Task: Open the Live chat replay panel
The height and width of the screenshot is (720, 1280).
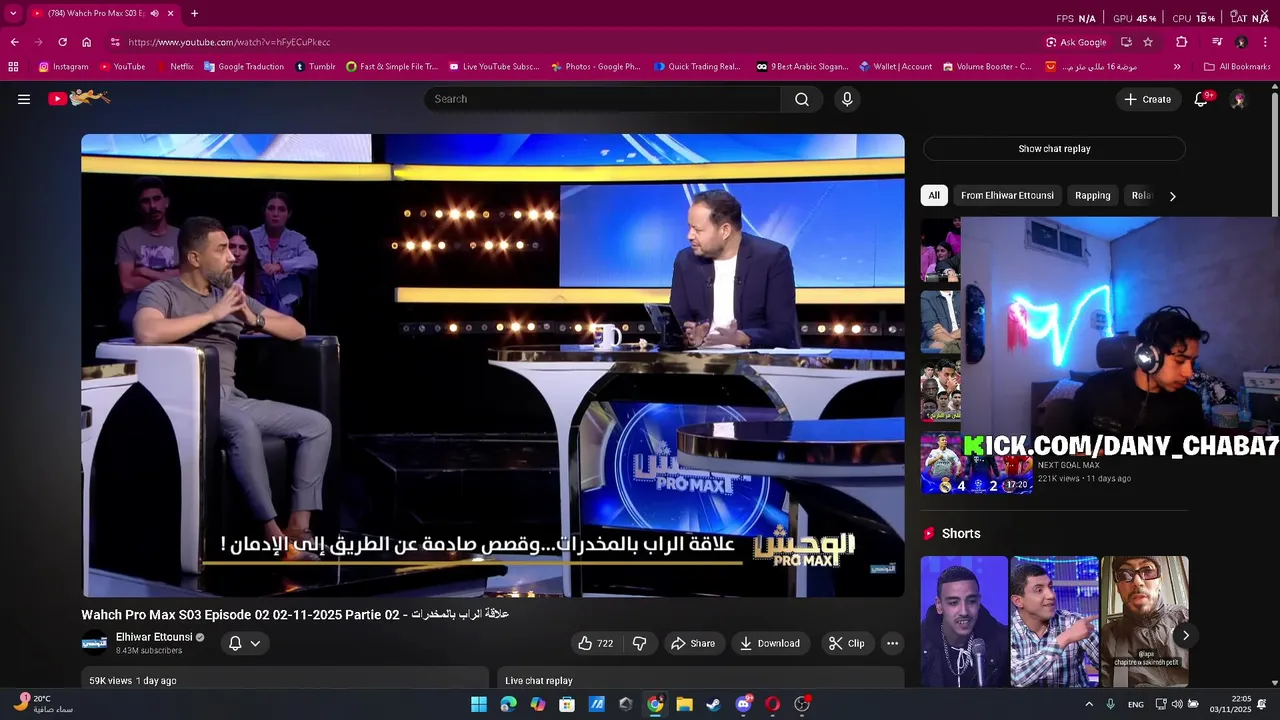Action: pyautogui.click(x=700, y=679)
